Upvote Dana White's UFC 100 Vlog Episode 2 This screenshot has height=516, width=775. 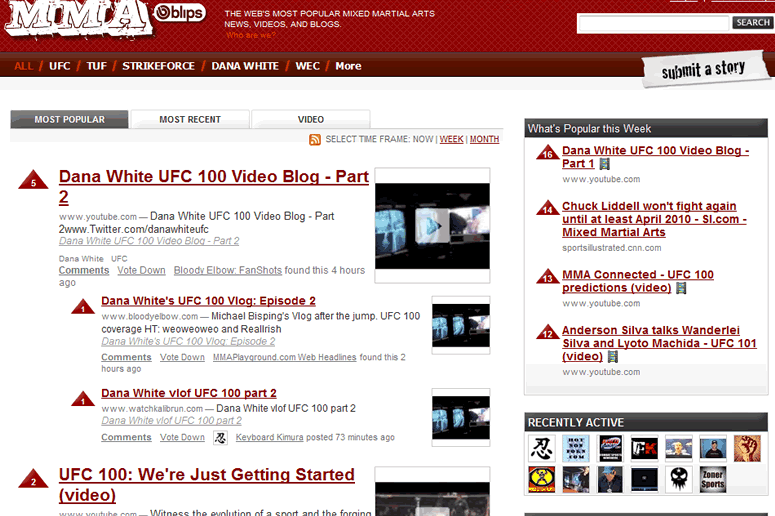pyautogui.click(x=83, y=307)
